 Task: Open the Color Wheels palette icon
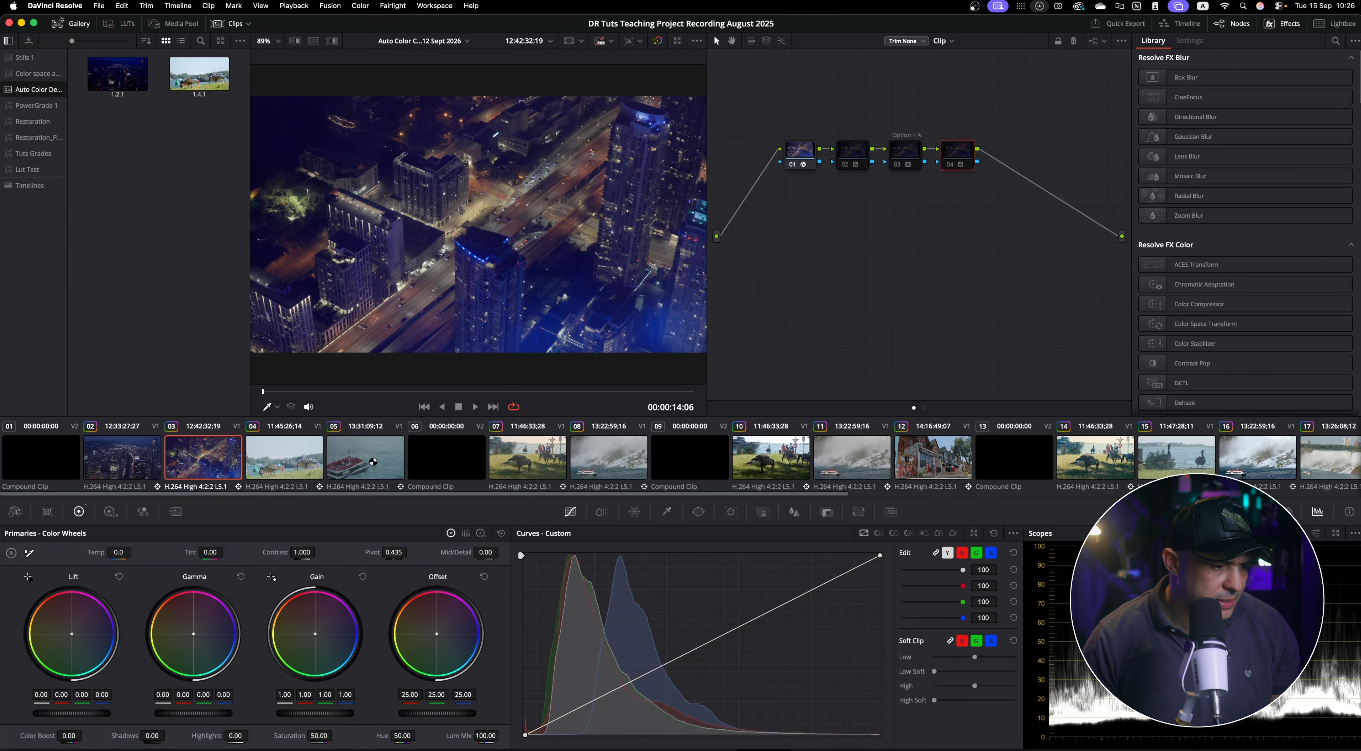tap(79, 511)
